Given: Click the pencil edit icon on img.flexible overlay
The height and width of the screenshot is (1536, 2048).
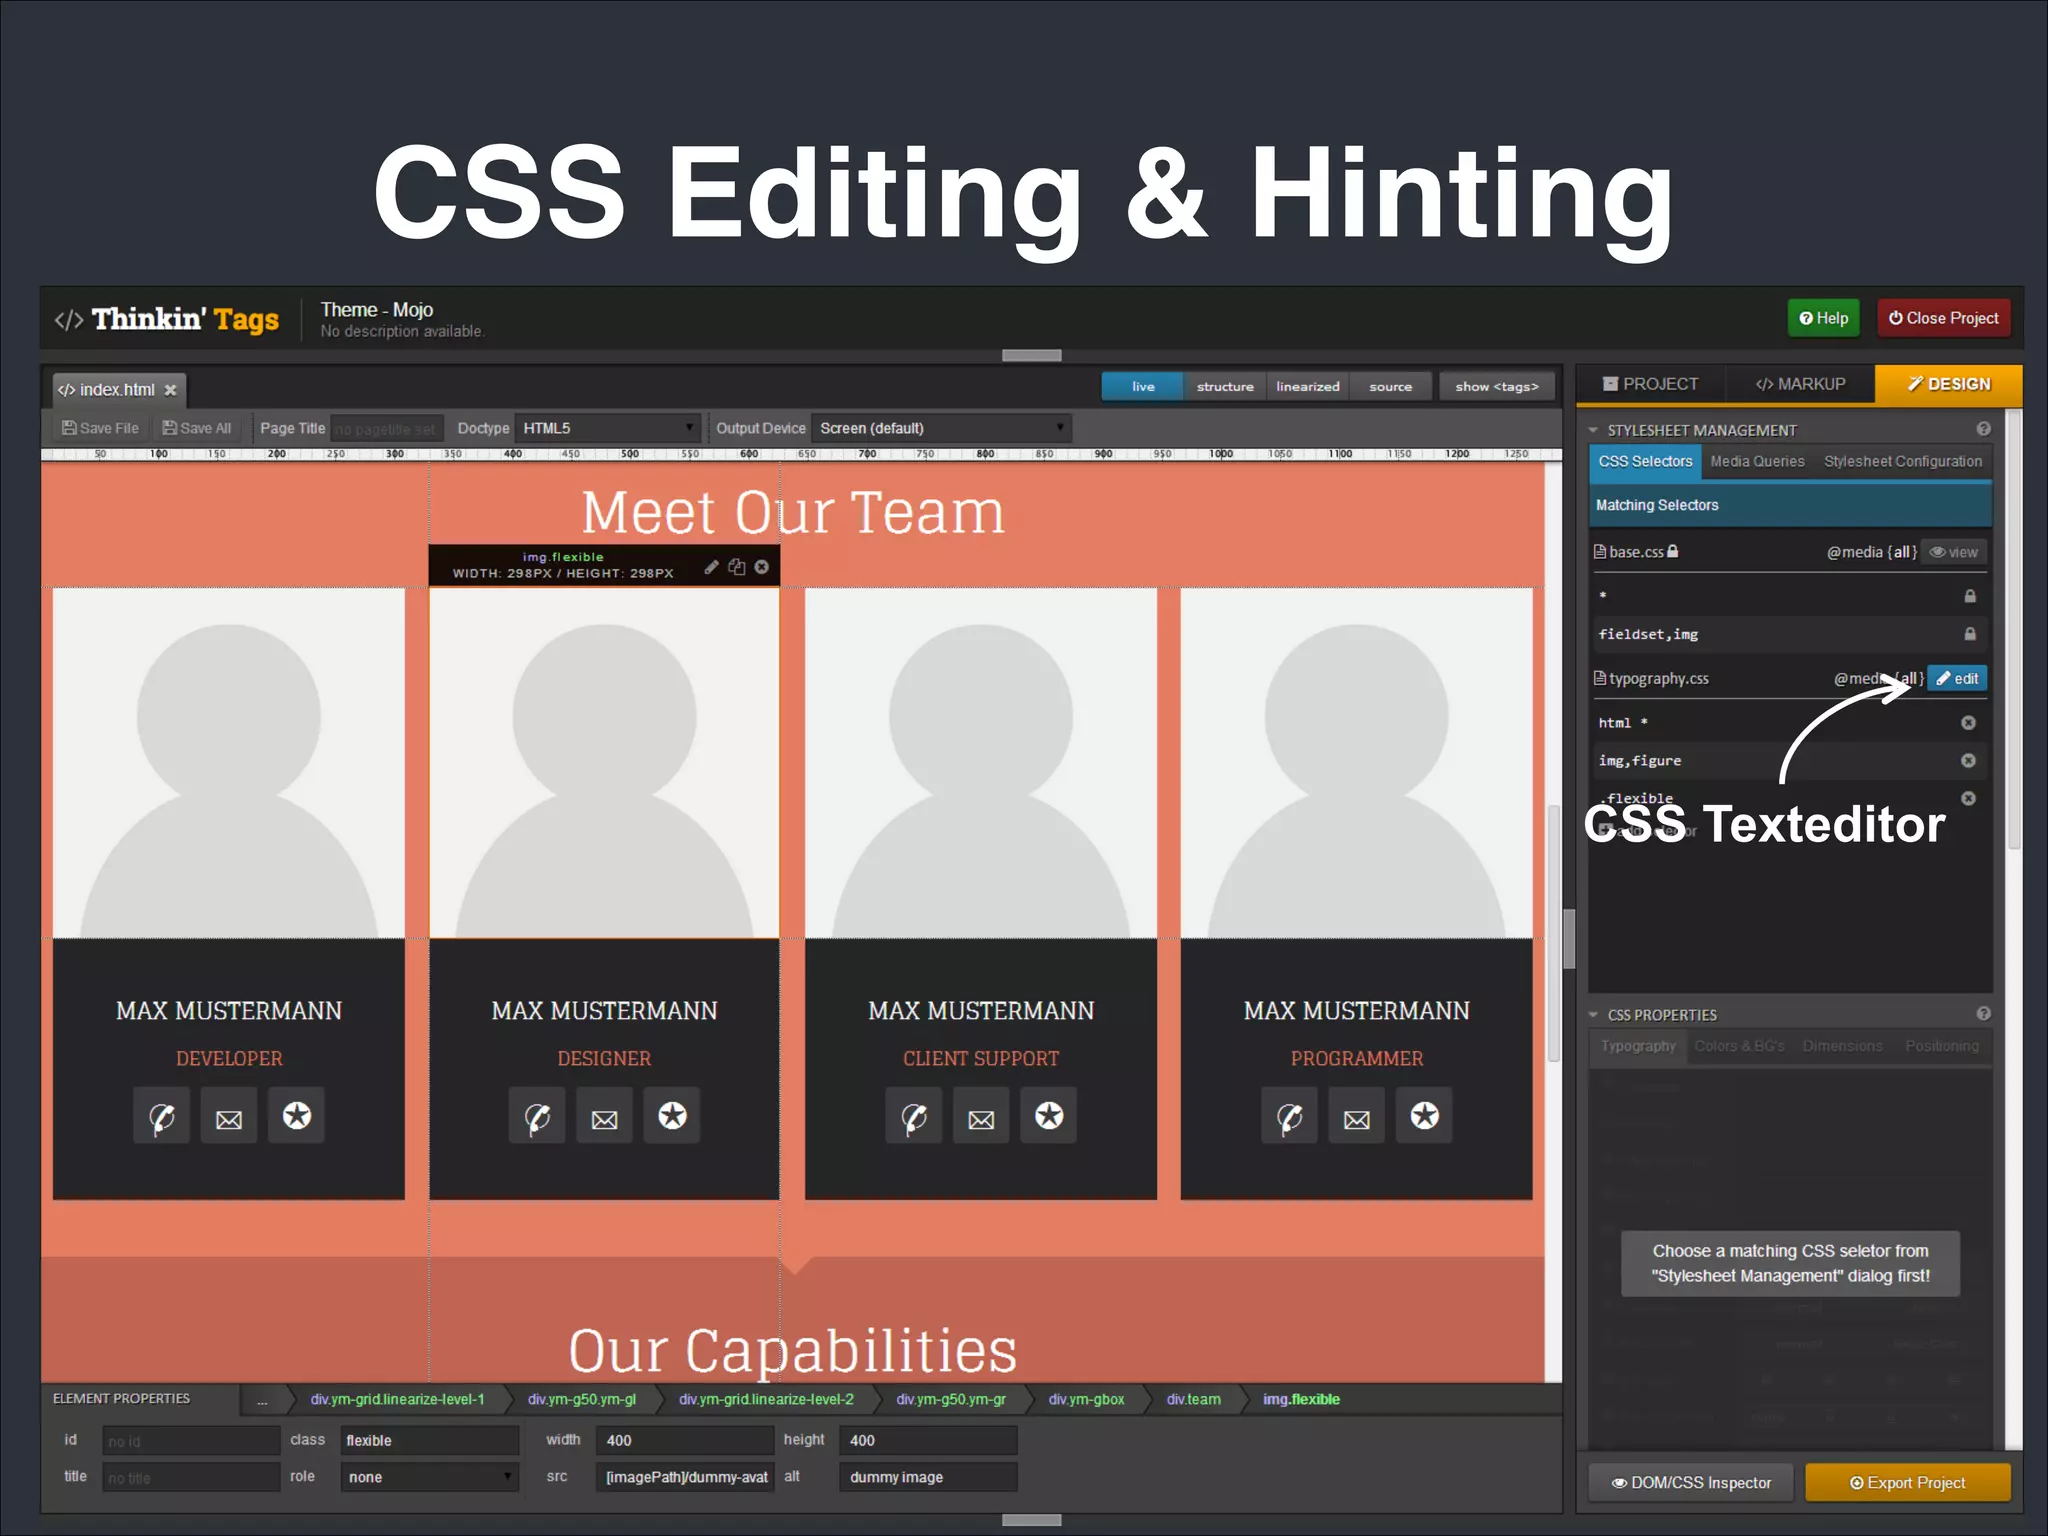Looking at the screenshot, I should point(711,567).
